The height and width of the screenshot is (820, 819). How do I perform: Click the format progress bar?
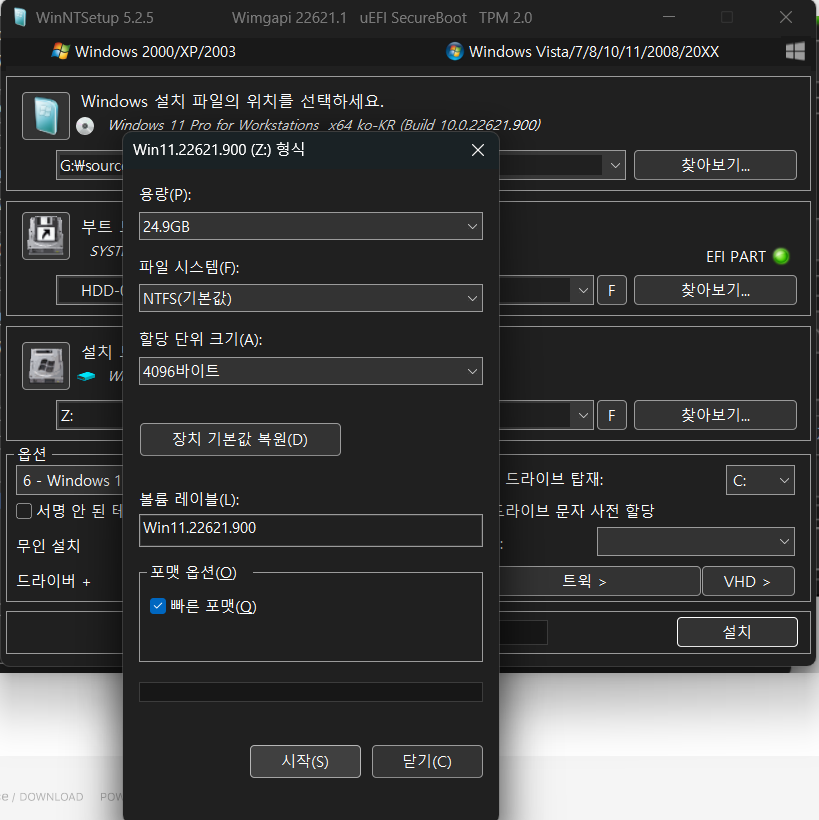pyautogui.click(x=311, y=692)
